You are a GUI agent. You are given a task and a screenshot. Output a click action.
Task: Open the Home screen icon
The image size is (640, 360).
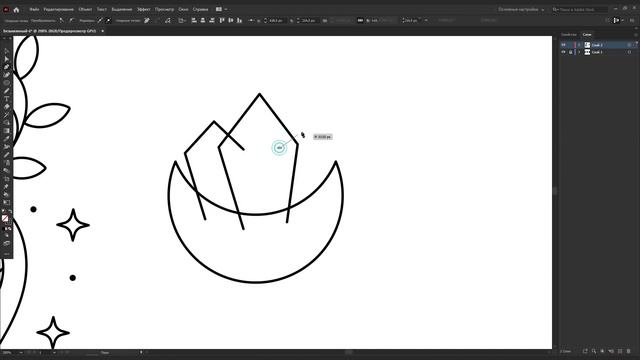coord(16,9)
